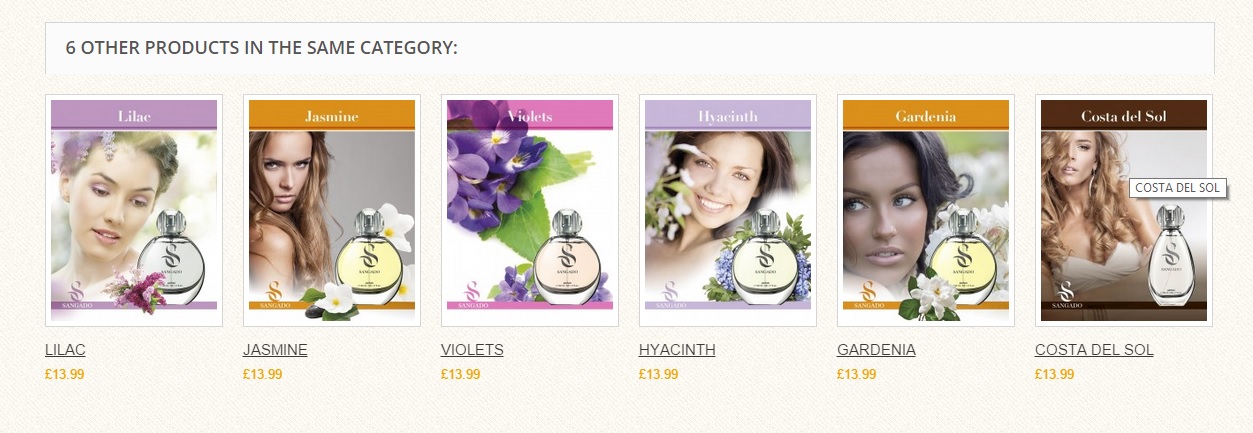This screenshot has height=433, width=1253.
Task: Click the Sangado logo on Violets image
Action: click(x=472, y=296)
